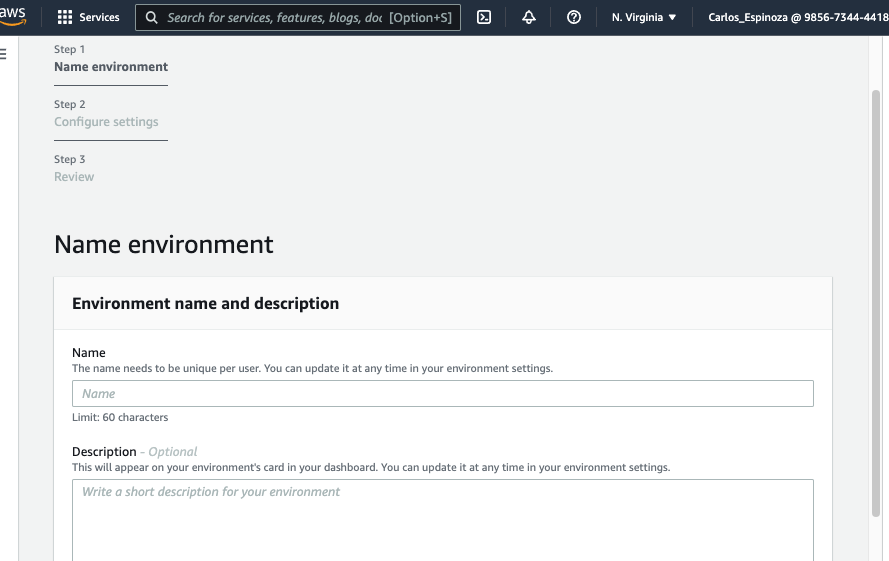This screenshot has width=889, height=561.
Task: Go to Step 2 Configure settings
Action: (x=106, y=121)
